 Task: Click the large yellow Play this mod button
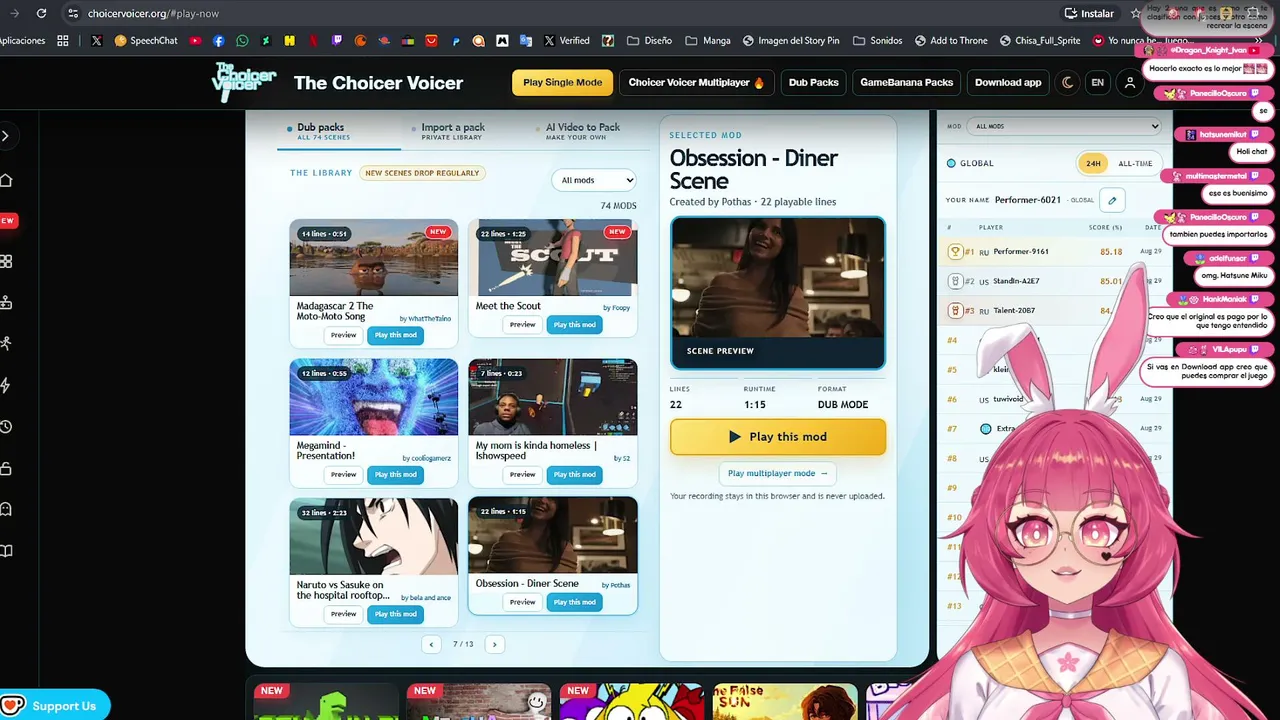pyautogui.click(x=778, y=437)
